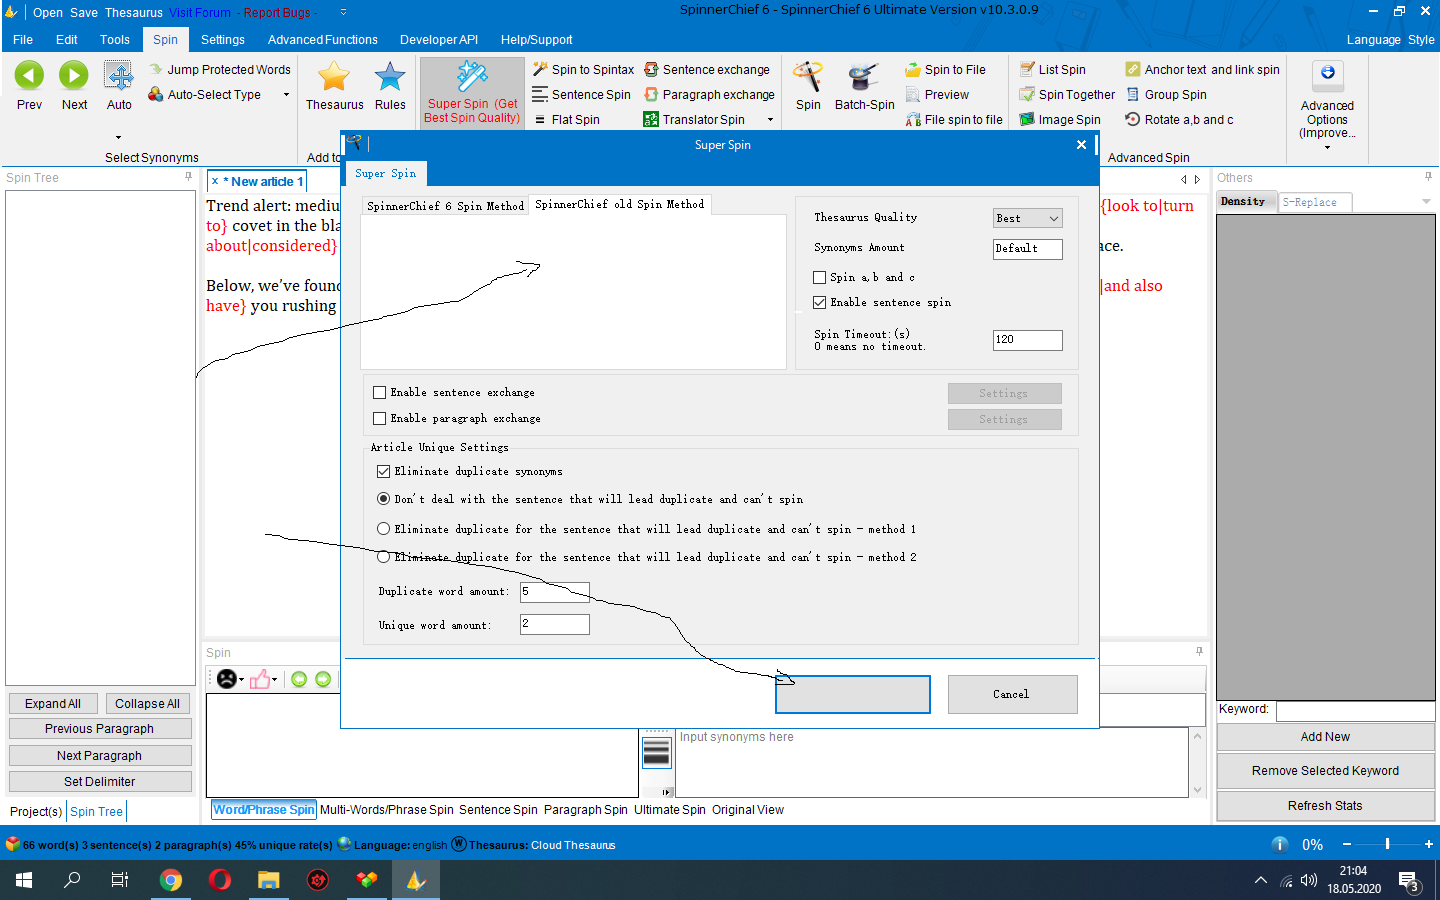The image size is (1440, 900).
Task: Click the Batch-Spin icon
Action: [864, 77]
